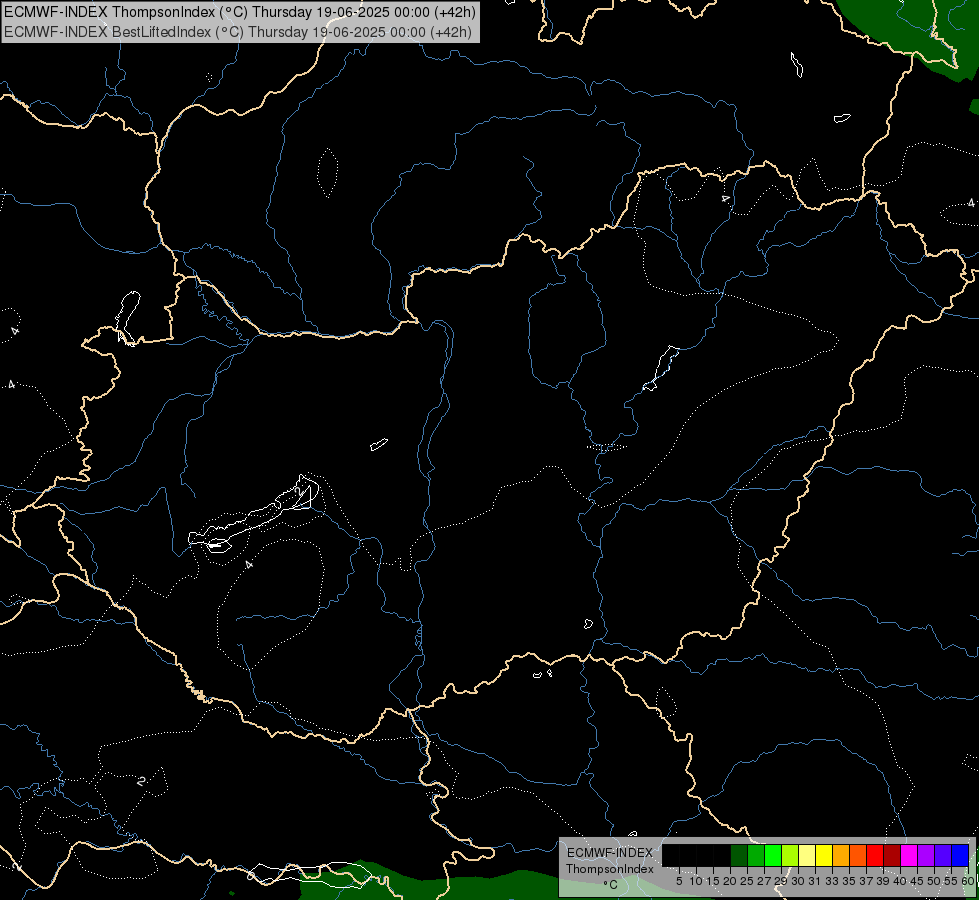
Task: Click the bright red 37–39 legend swatch
Action: click(x=875, y=856)
